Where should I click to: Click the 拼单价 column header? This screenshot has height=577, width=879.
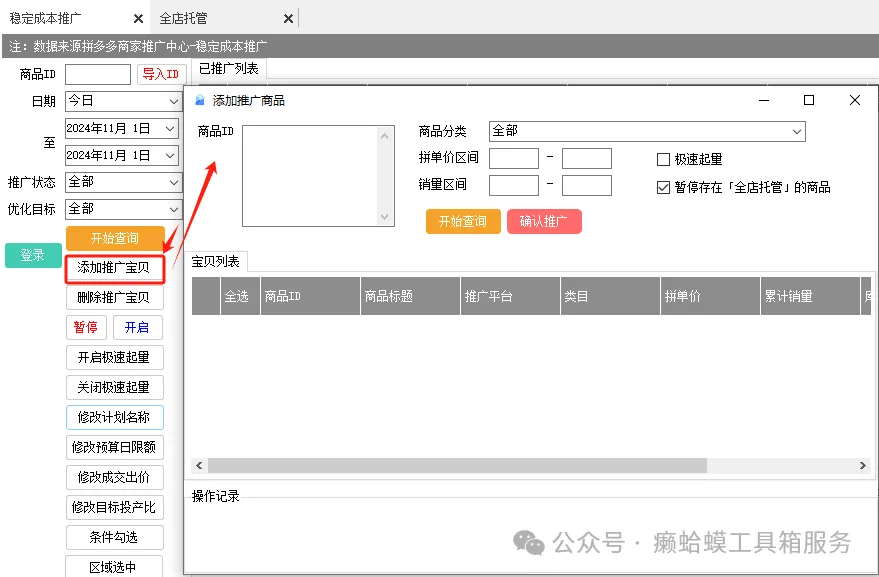pyautogui.click(x=710, y=296)
